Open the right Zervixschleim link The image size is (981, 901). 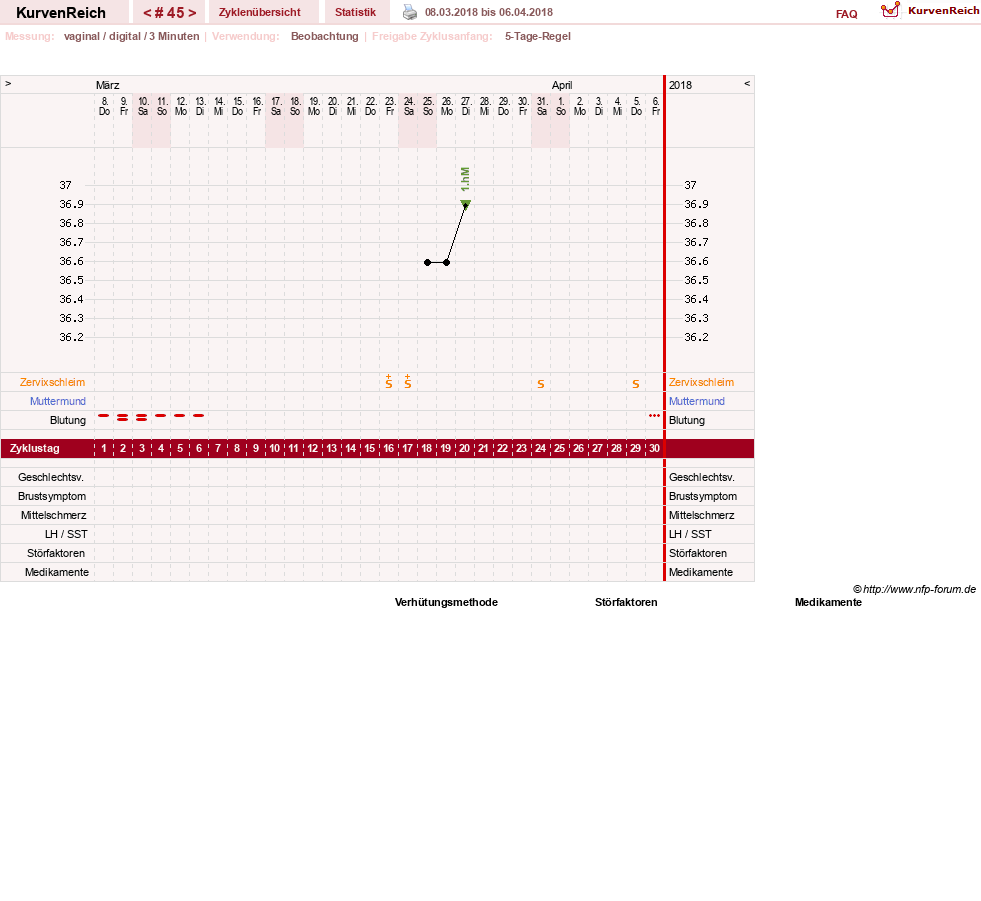(x=701, y=382)
